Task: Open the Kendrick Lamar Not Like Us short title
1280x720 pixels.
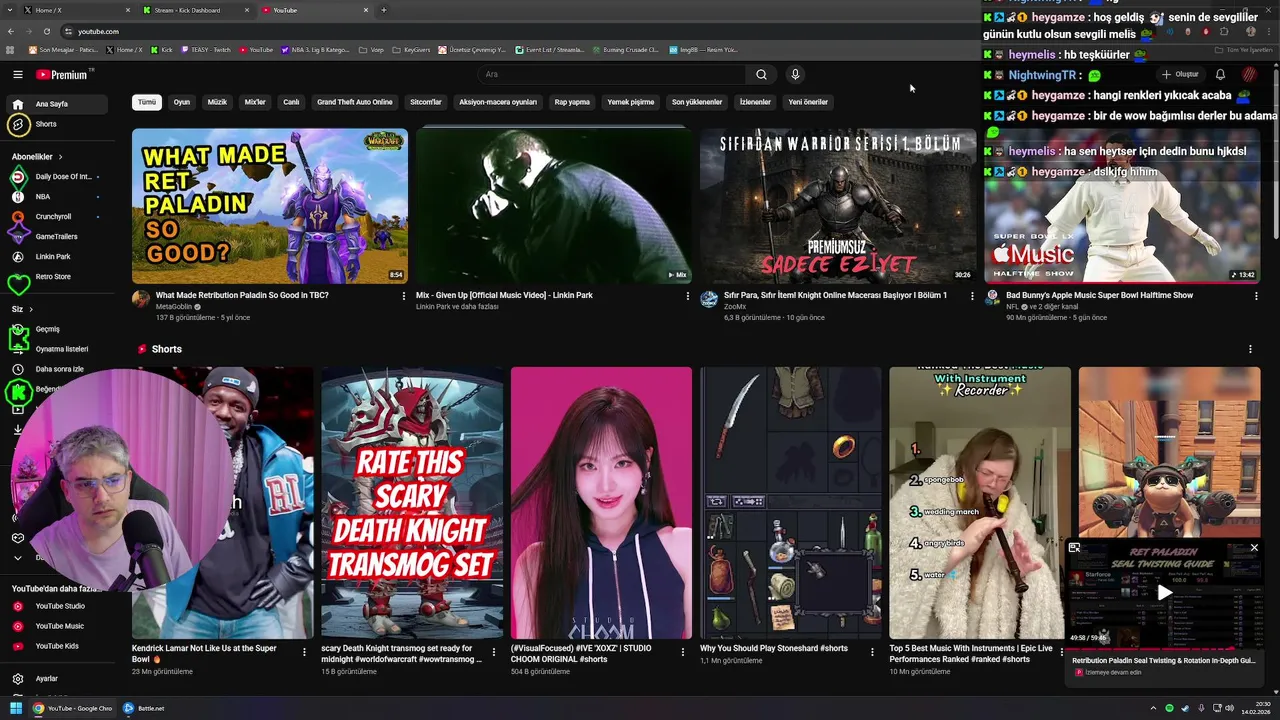Action: click(204, 653)
